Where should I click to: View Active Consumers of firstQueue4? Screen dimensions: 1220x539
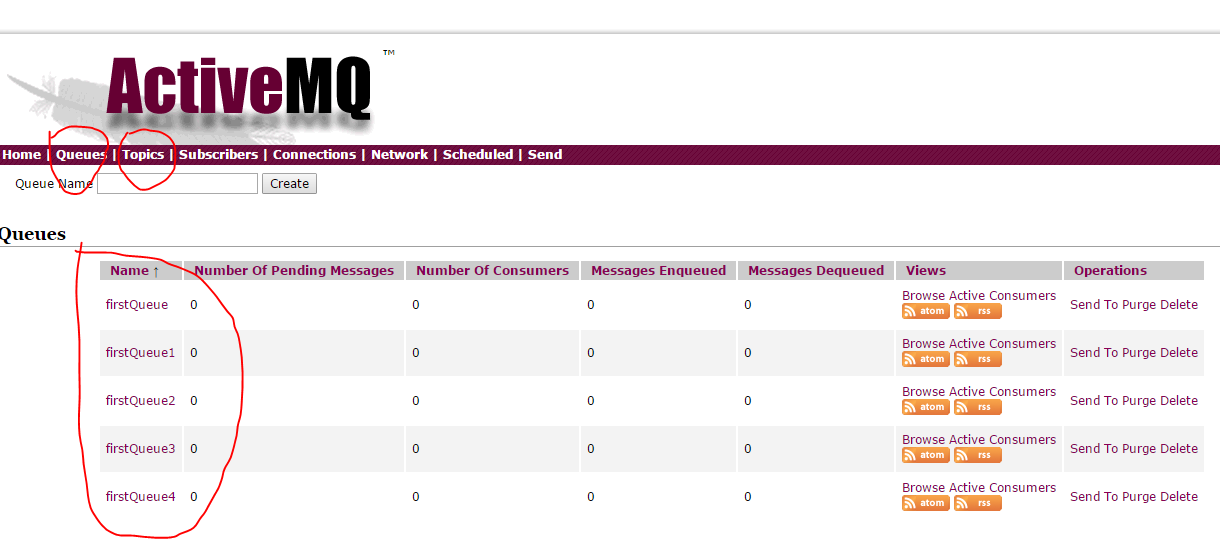[x=1002, y=488]
